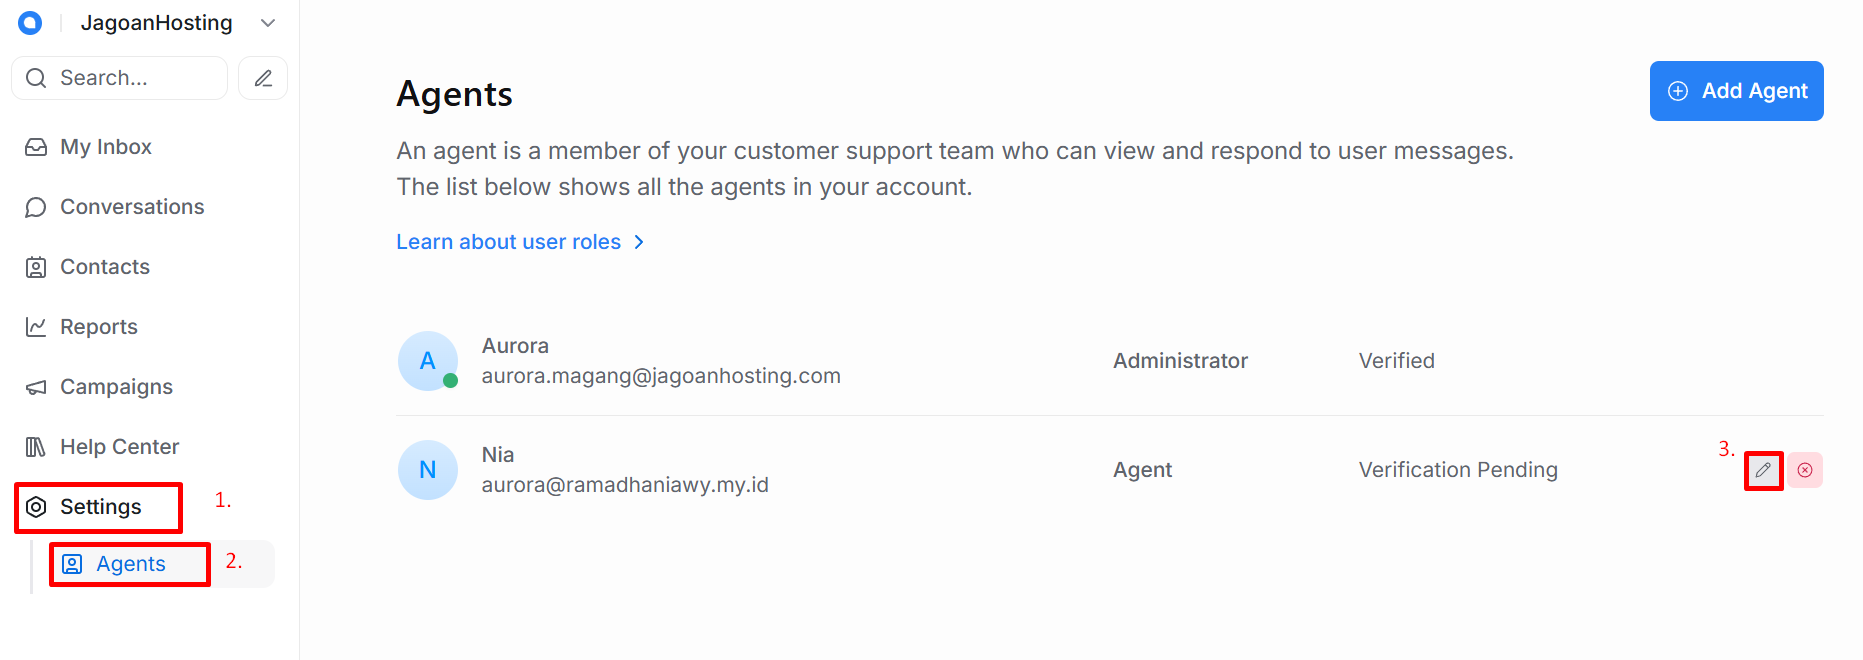Click the compose pencil icon beside search
Image resolution: width=1863 pixels, height=660 pixels.
[x=262, y=77]
